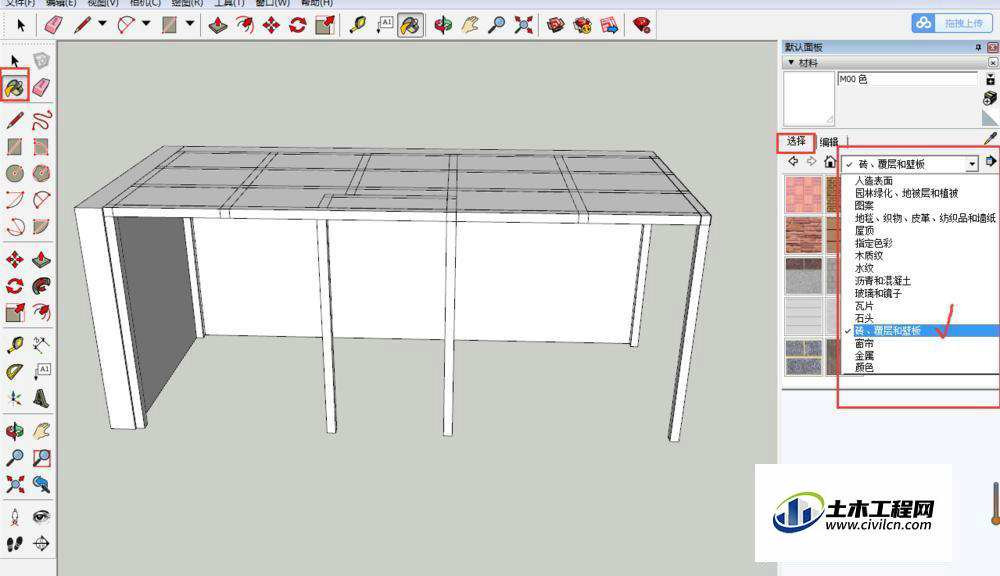Viewport: 1000px width, 576px height.
Task: Choose the Polygon tool
Action: (x=41, y=173)
